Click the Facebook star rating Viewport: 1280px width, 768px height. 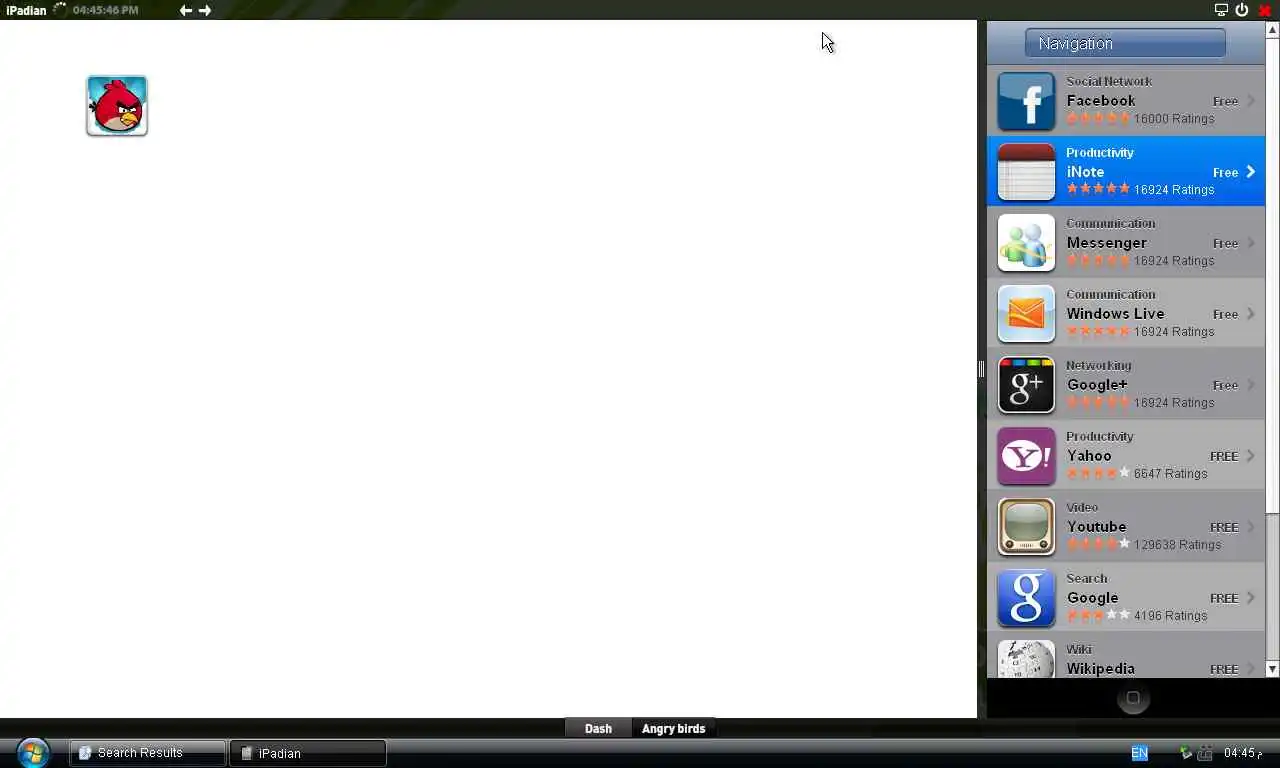click(1098, 118)
